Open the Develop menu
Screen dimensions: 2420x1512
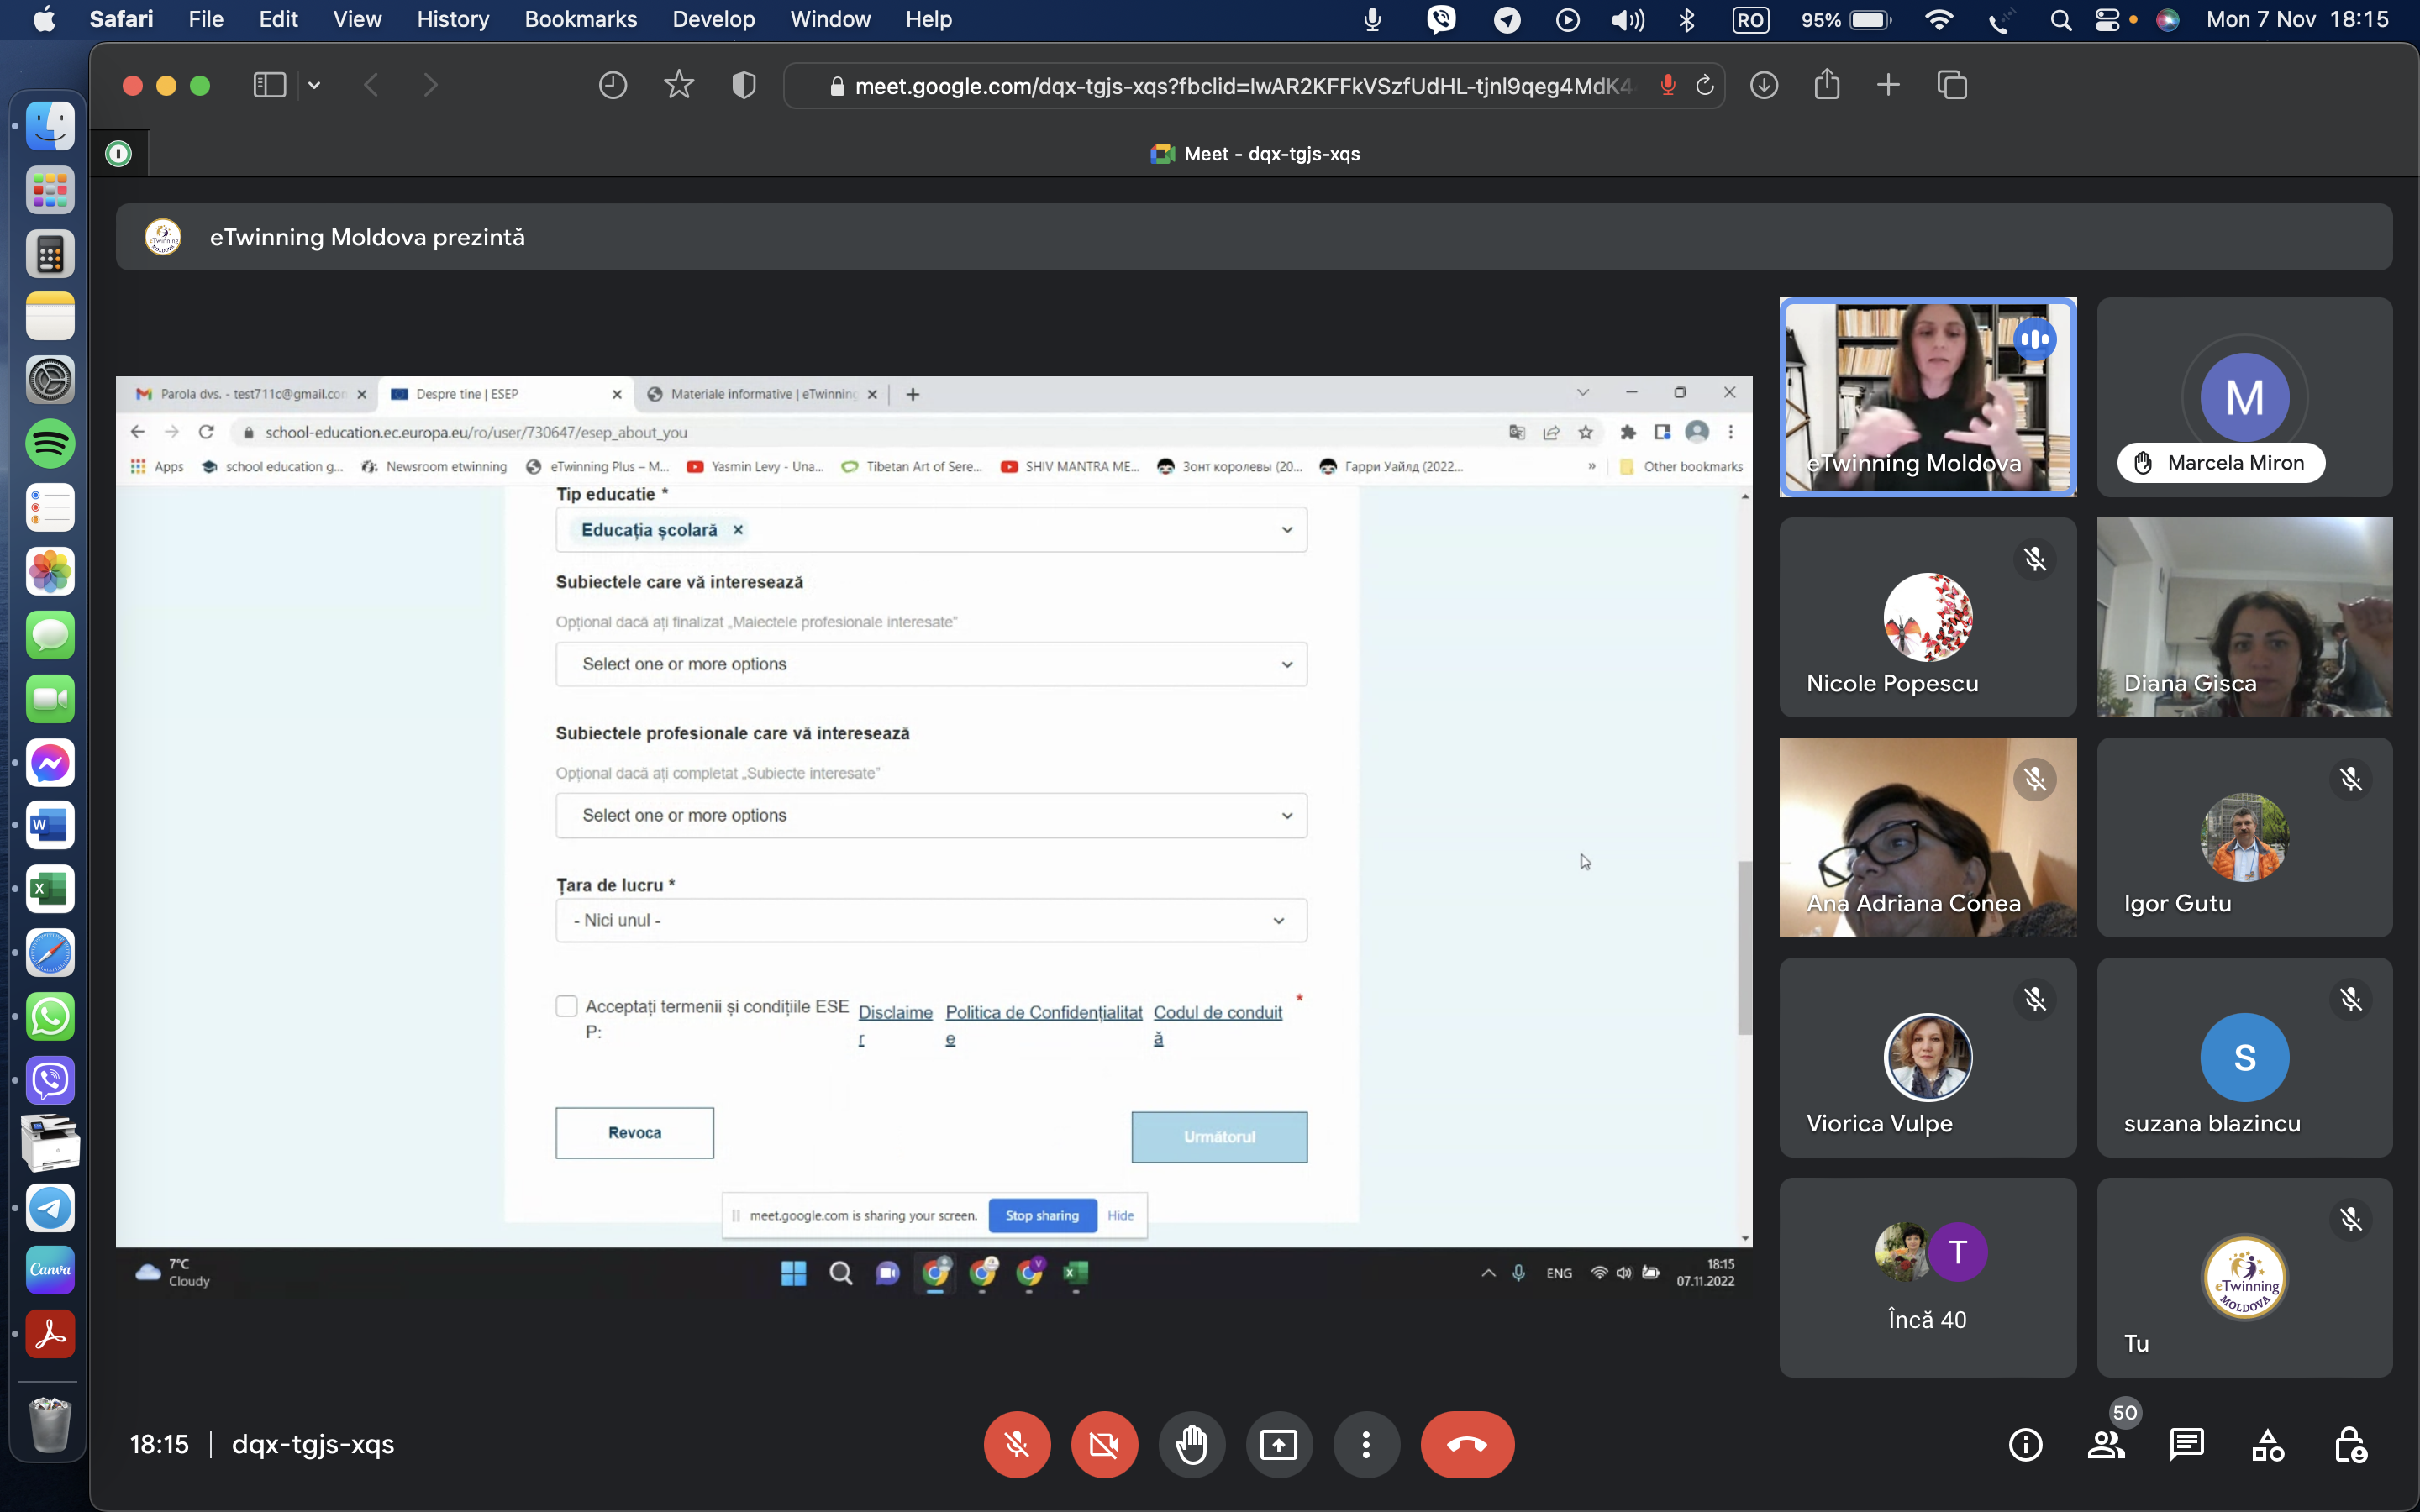pos(714,19)
